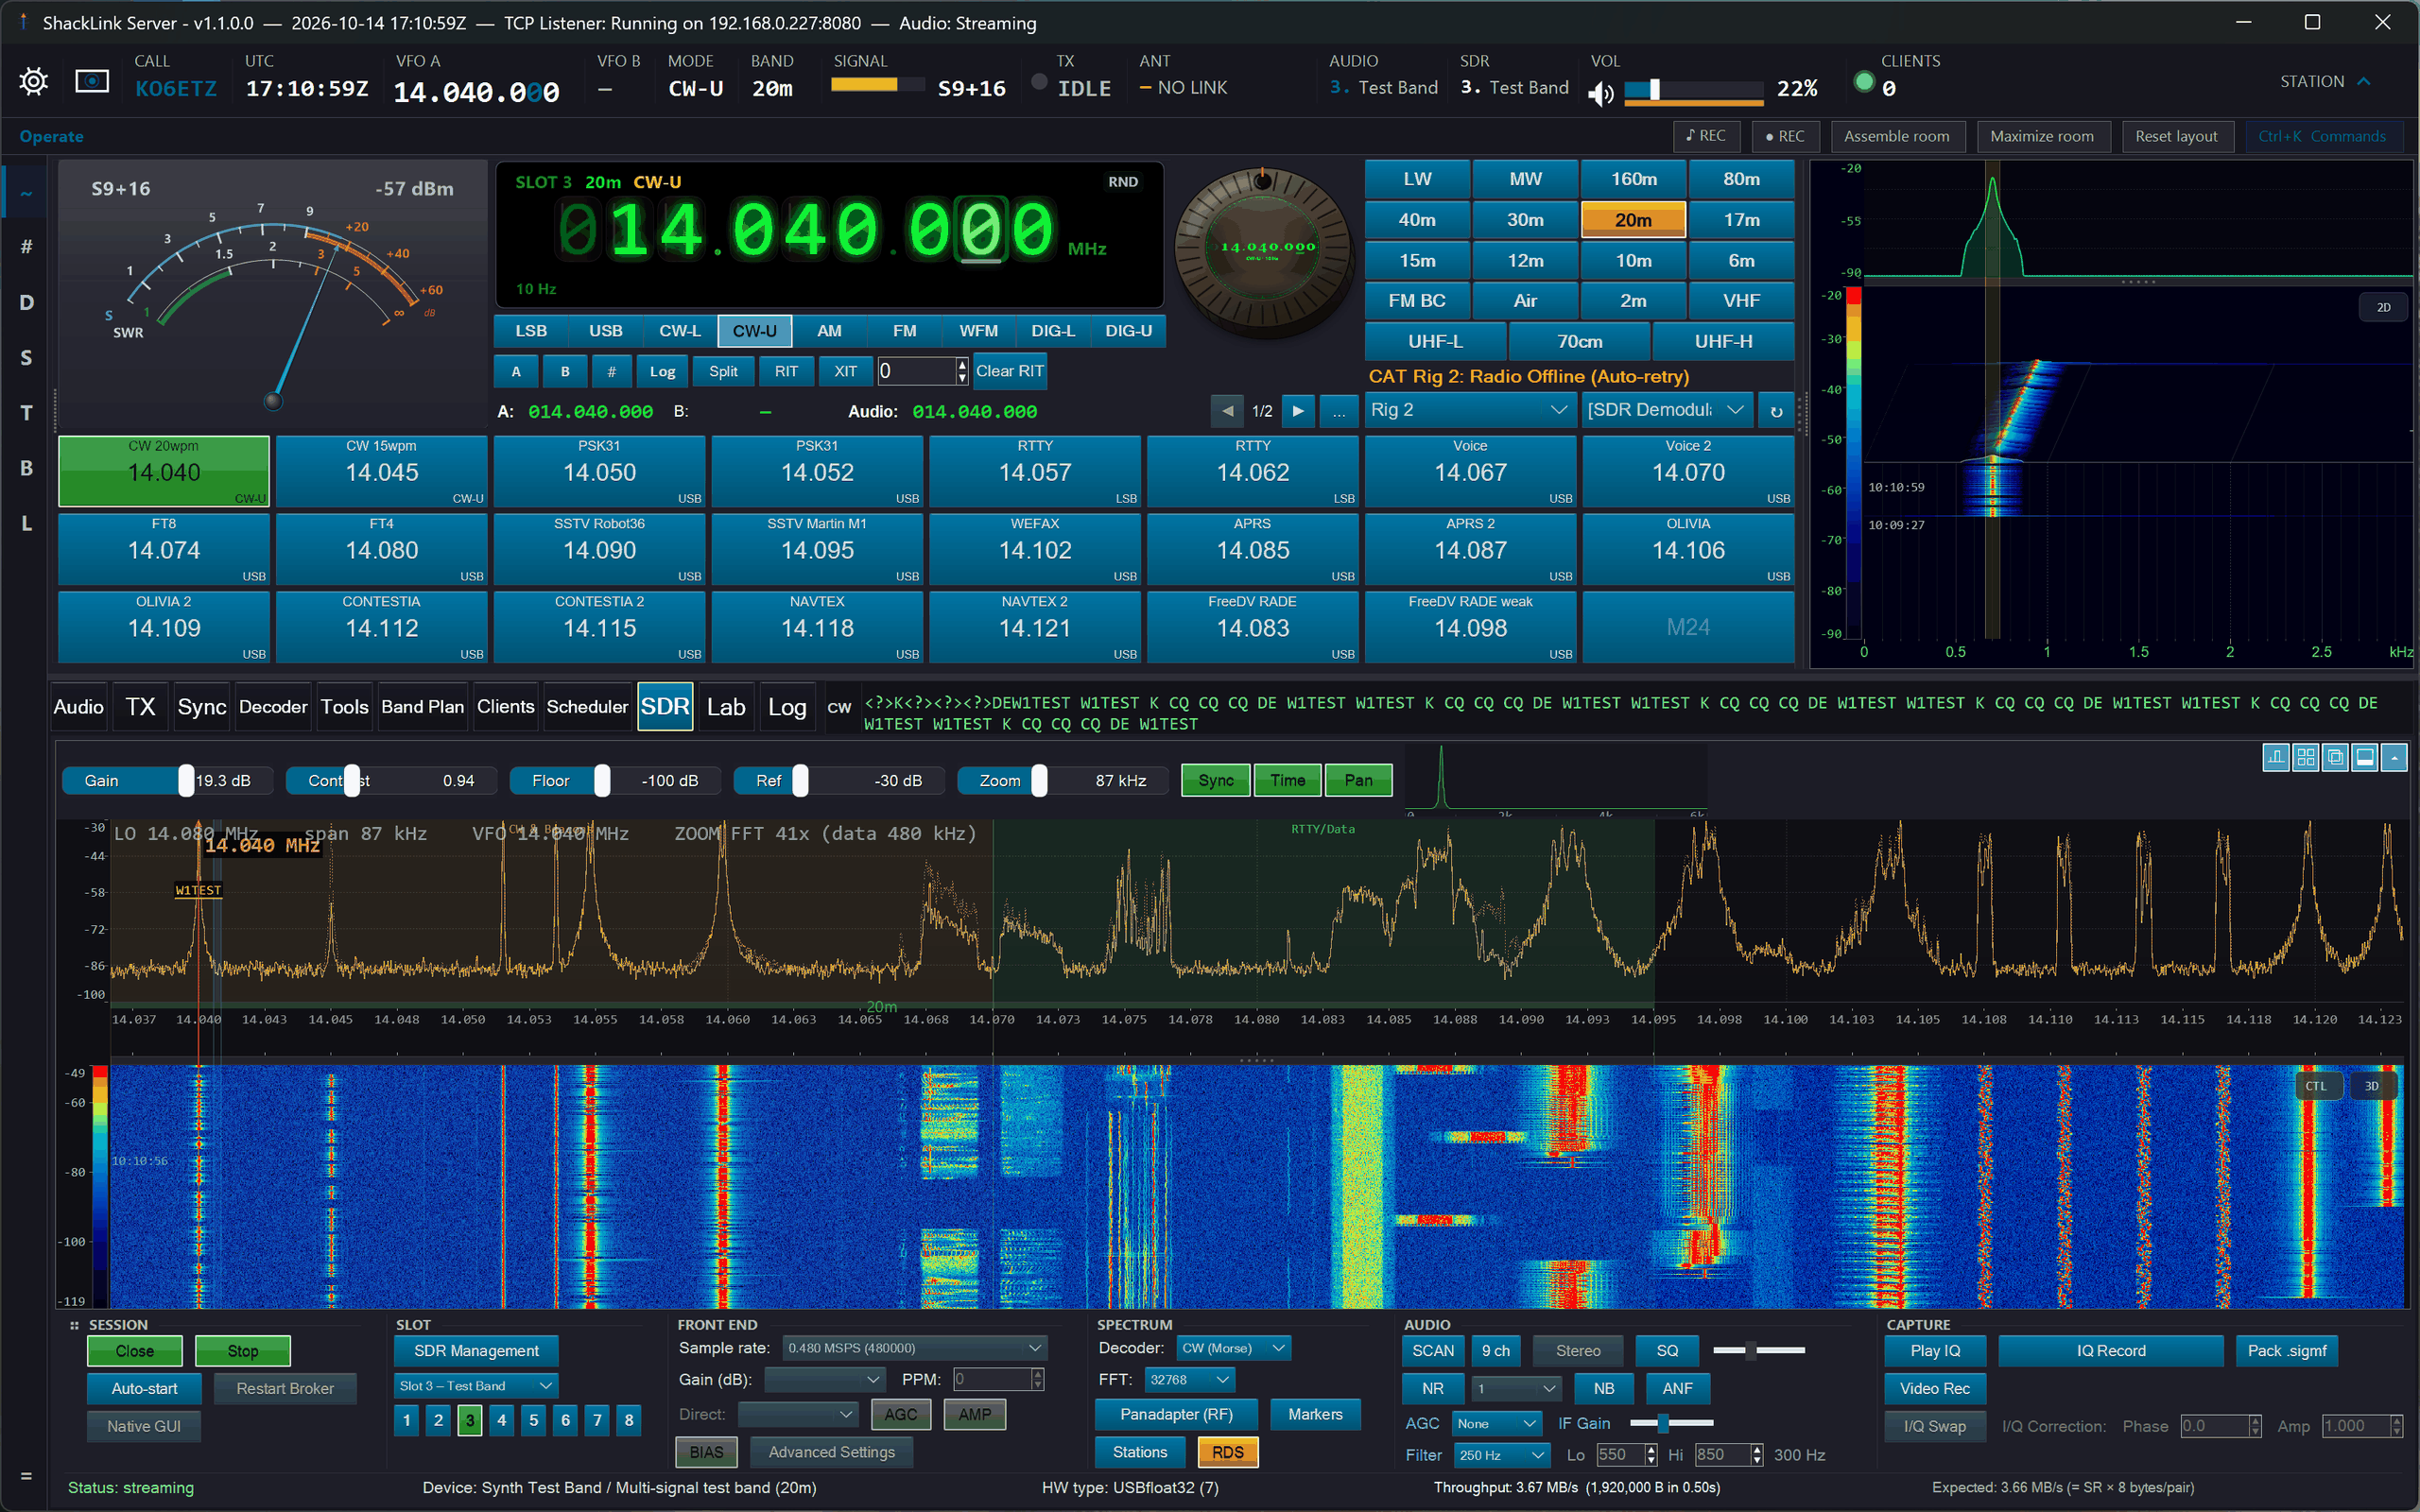The image size is (2420, 1512).
Task: Adjust the Zoom slider handle
Action: click(1039, 780)
